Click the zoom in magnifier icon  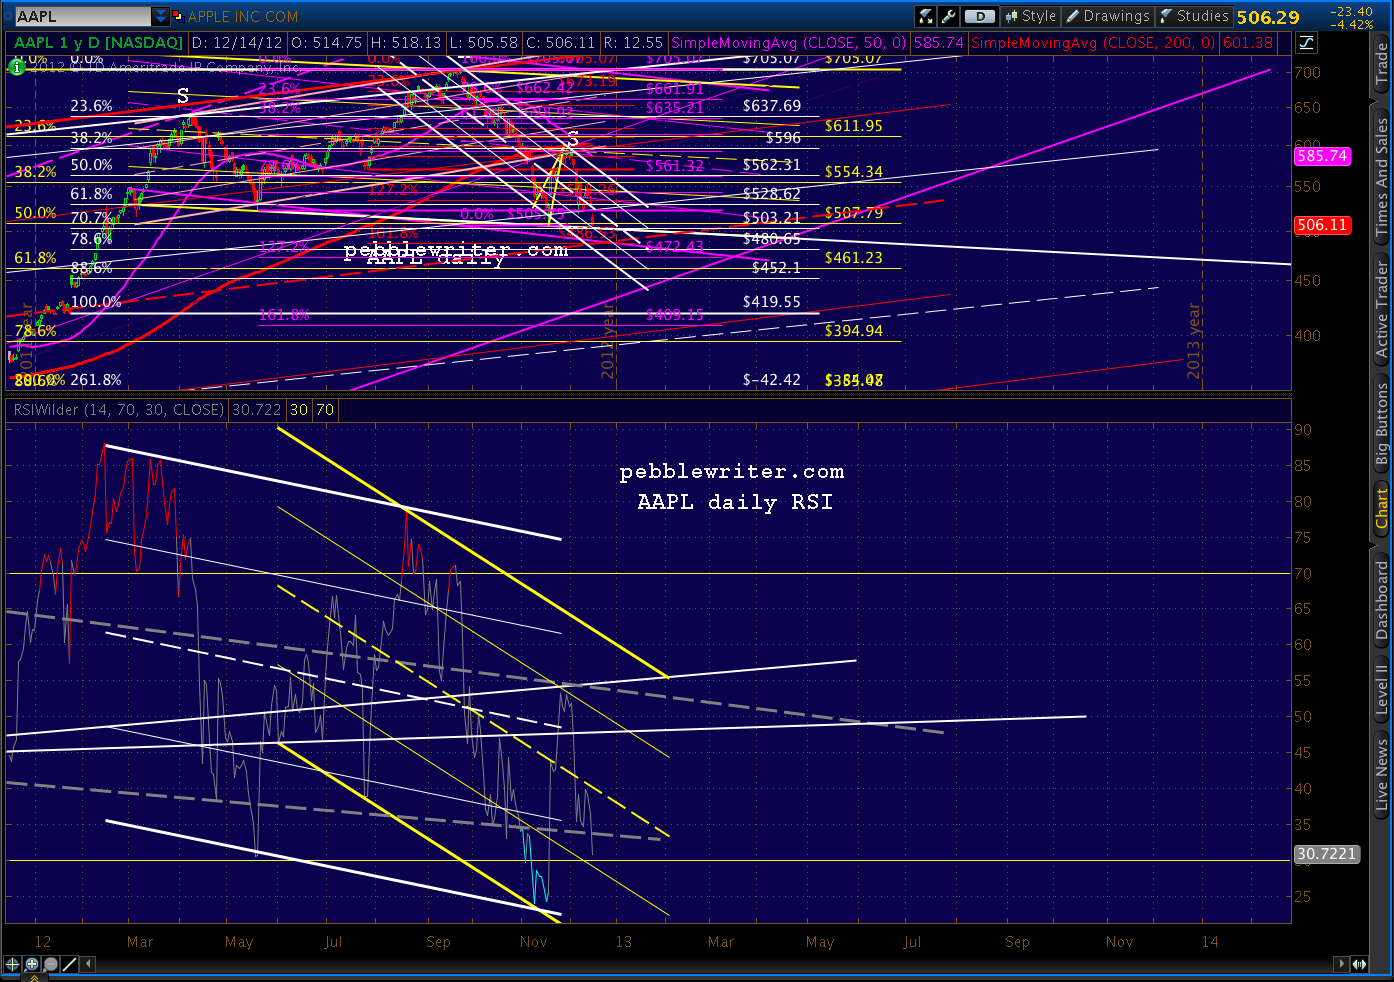tap(32, 964)
